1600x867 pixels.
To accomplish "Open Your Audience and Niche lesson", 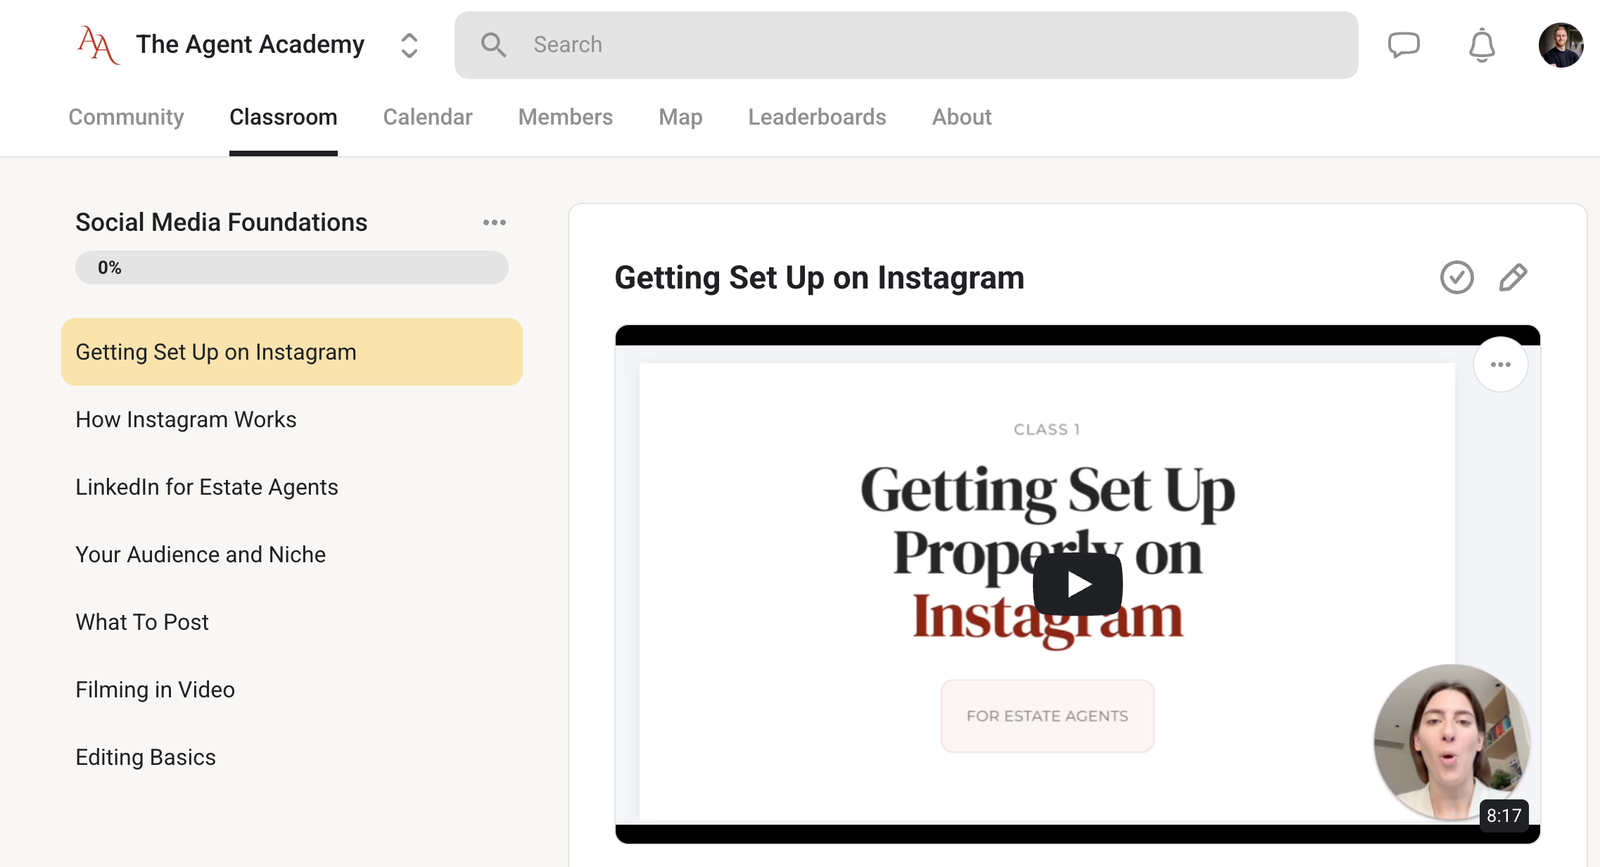I will (201, 555).
